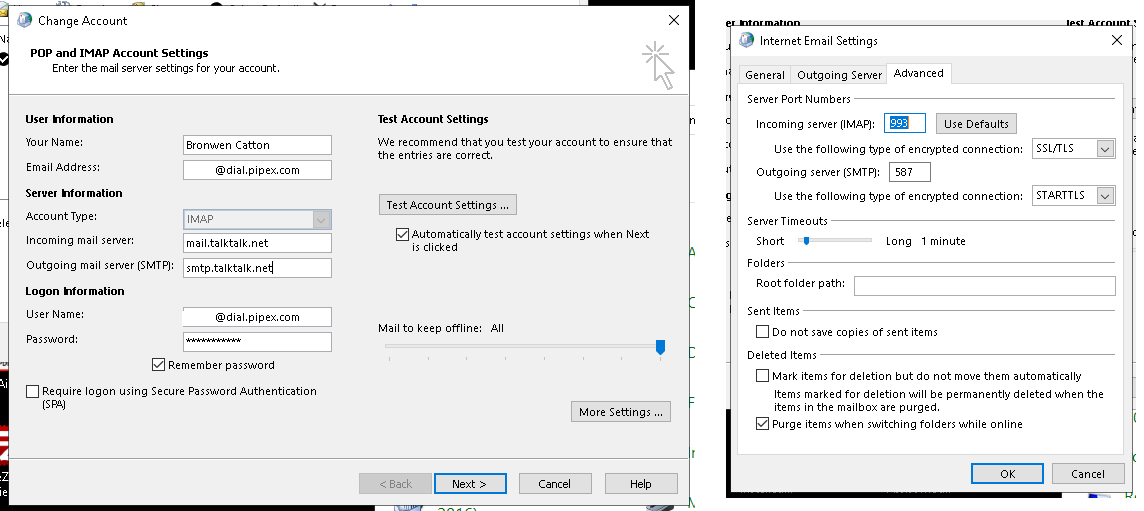Toggle the Remember password checkbox
The width and height of the screenshot is (1144, 511).
(x=158, y=365)
